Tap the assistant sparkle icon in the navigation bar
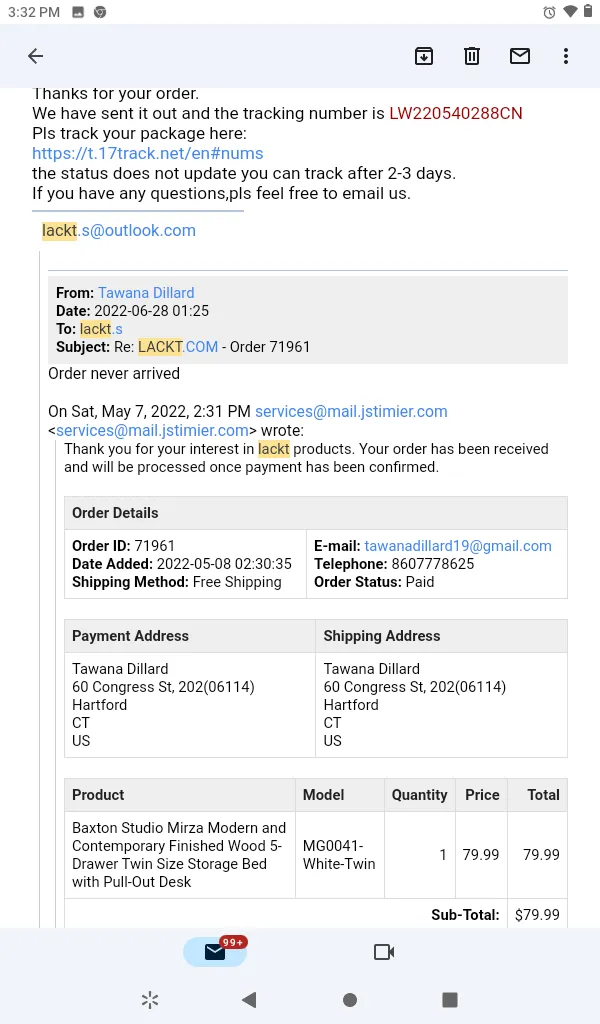The image size is (600, 1024). click(150, 1000)
